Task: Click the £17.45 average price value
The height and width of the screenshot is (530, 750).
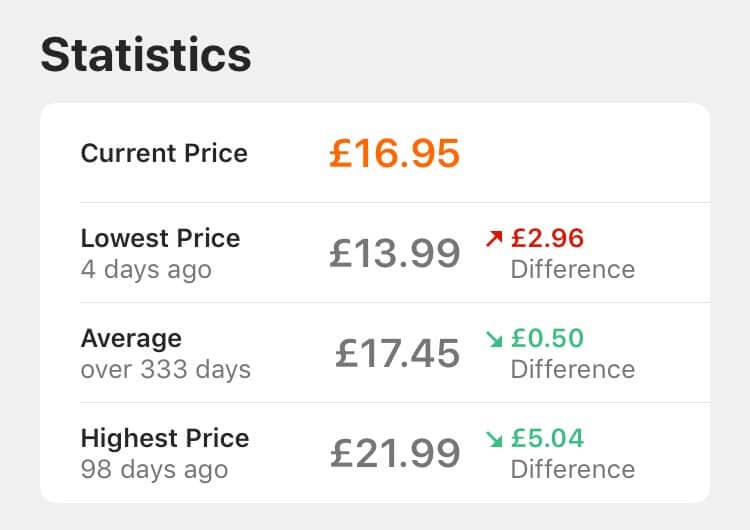Action: (397, 353)
